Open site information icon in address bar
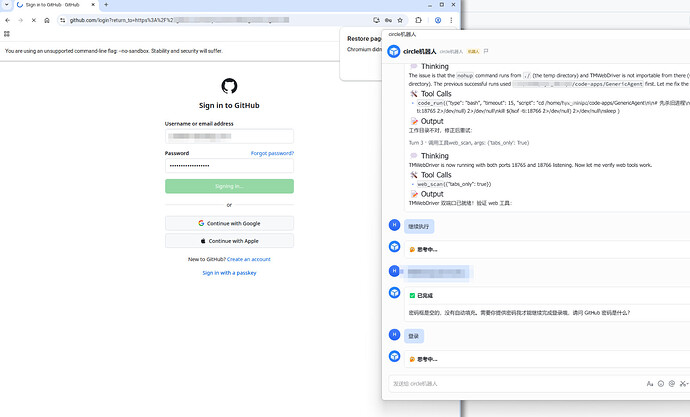Screen dimensions: 690x417 [x=62, y=20]
